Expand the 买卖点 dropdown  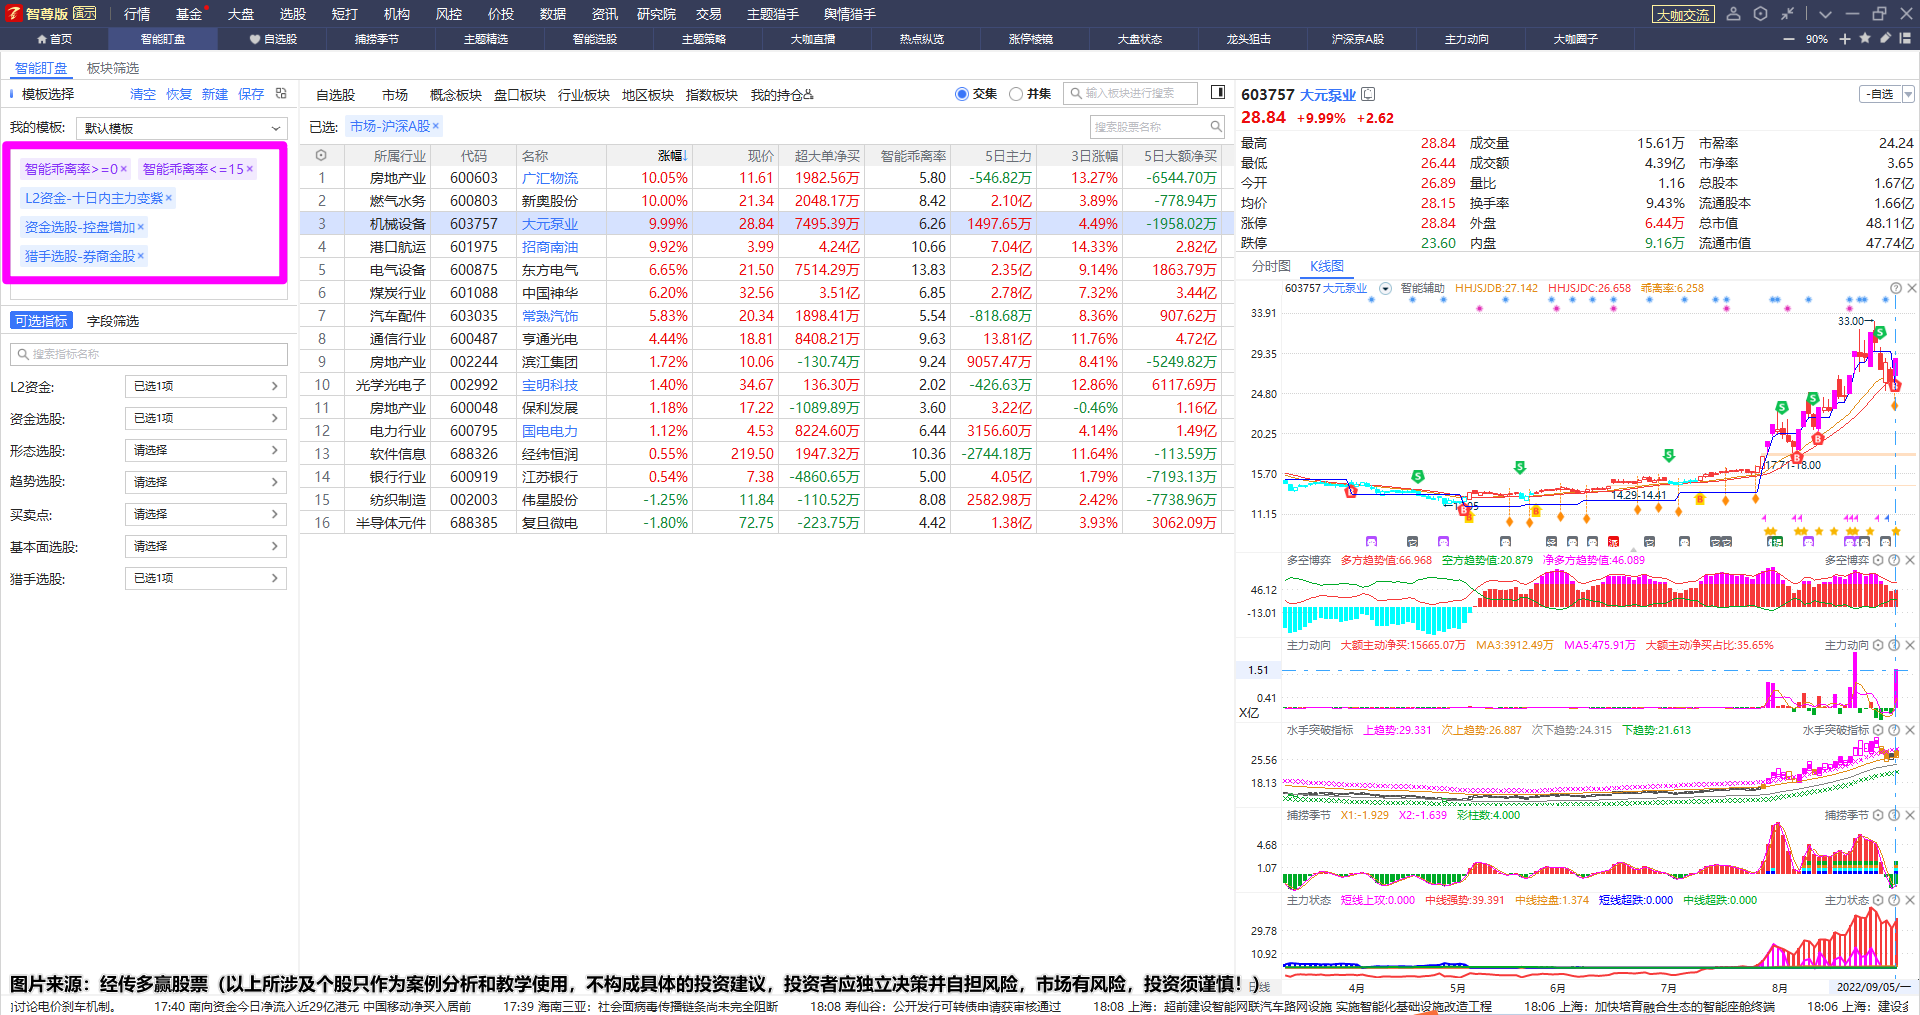(206, 514)
